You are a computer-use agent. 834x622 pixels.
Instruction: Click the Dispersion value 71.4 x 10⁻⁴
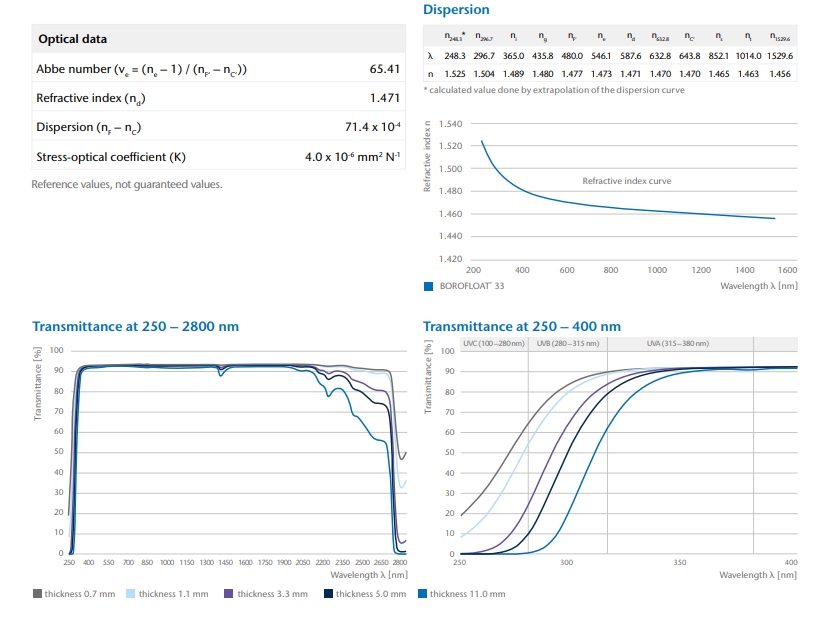pyautogui.click(x=372, y=127)
